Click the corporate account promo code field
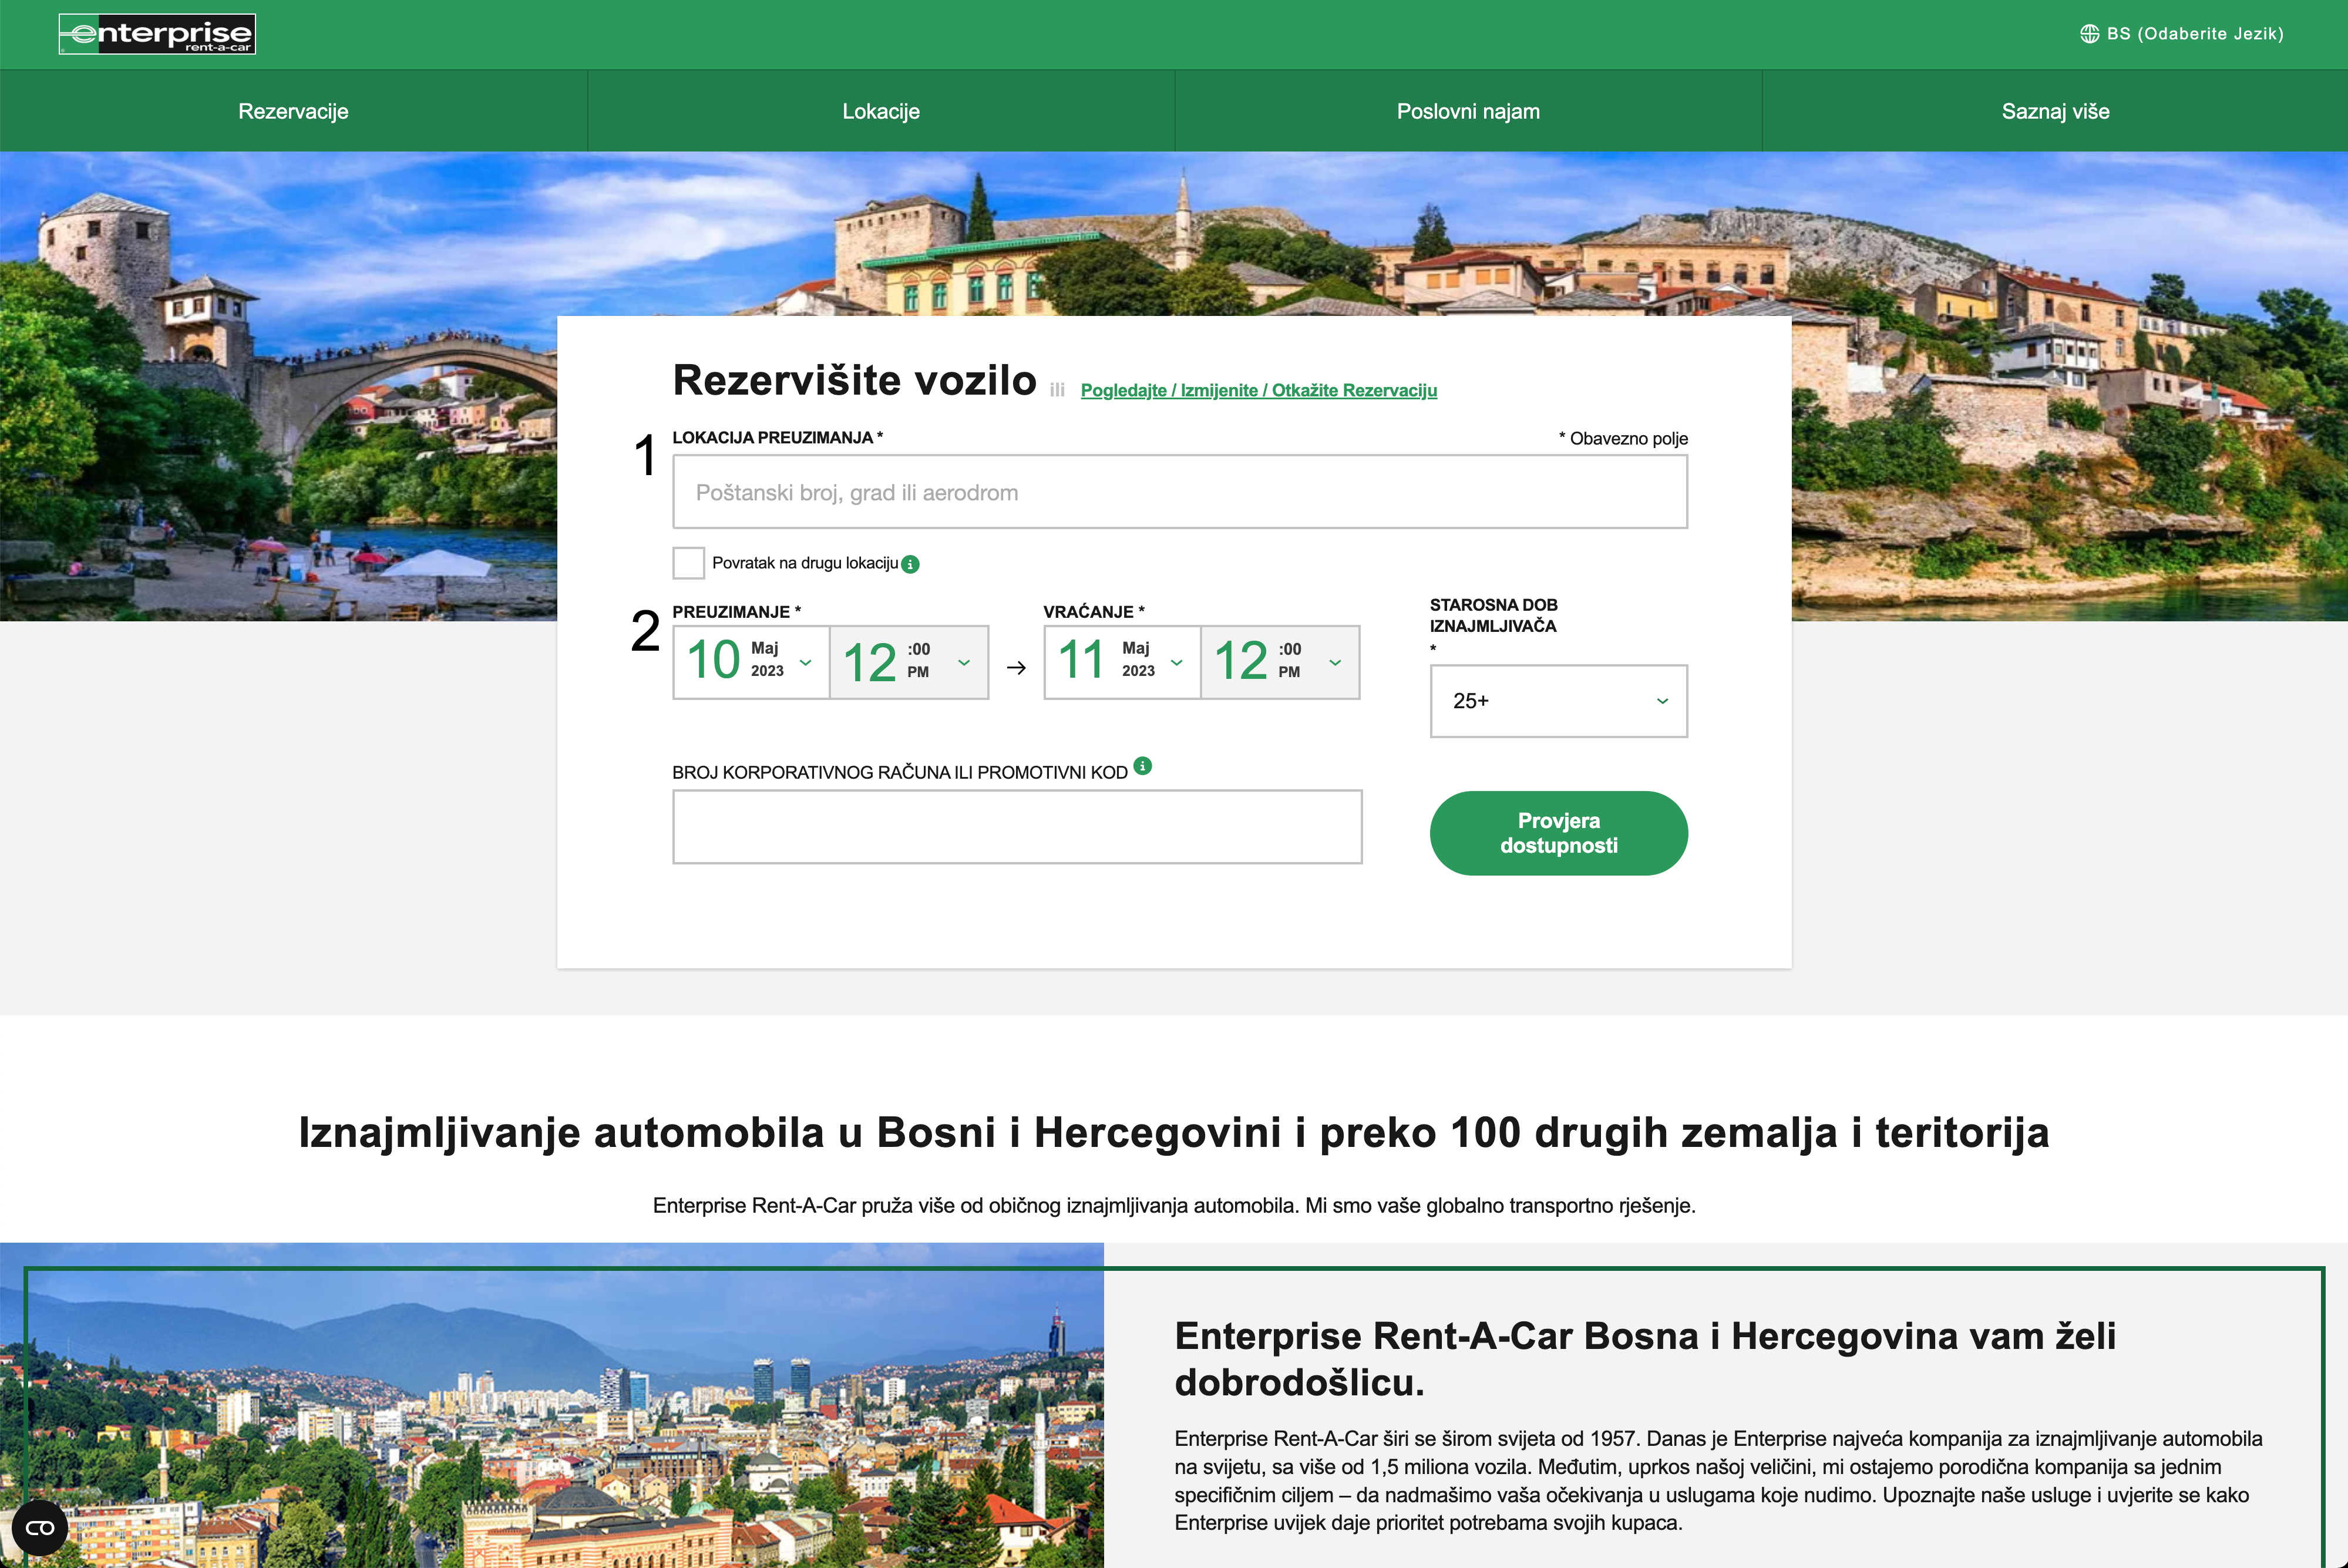2348x1568 pixels. click(x=1016, y=827)
